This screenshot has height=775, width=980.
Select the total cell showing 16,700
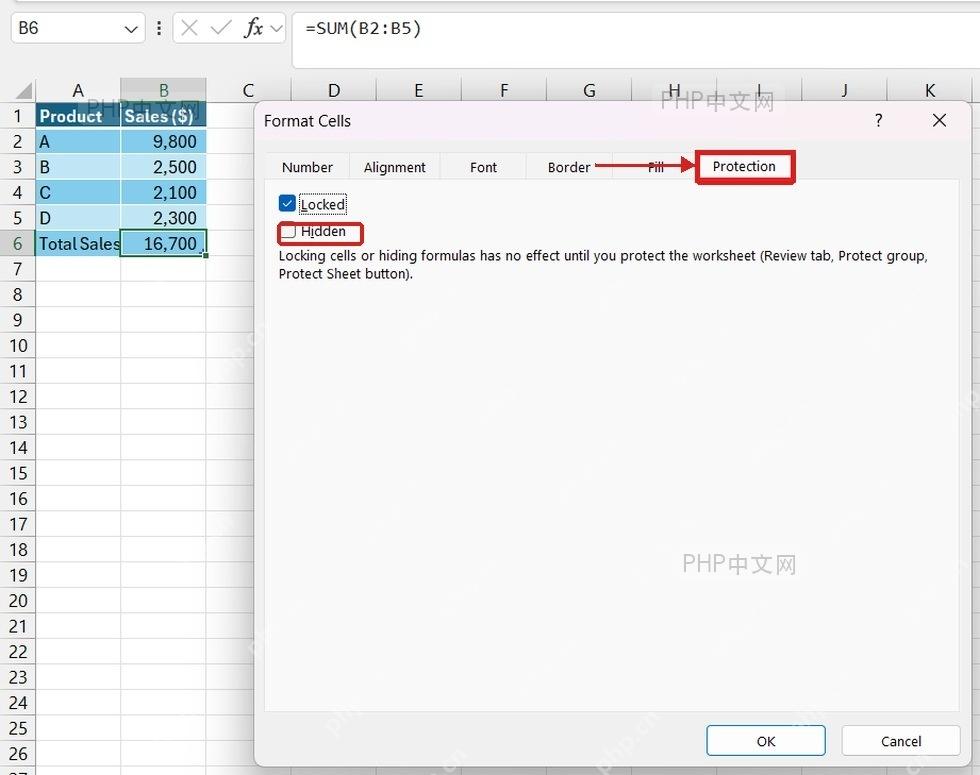tap(163, 243)
